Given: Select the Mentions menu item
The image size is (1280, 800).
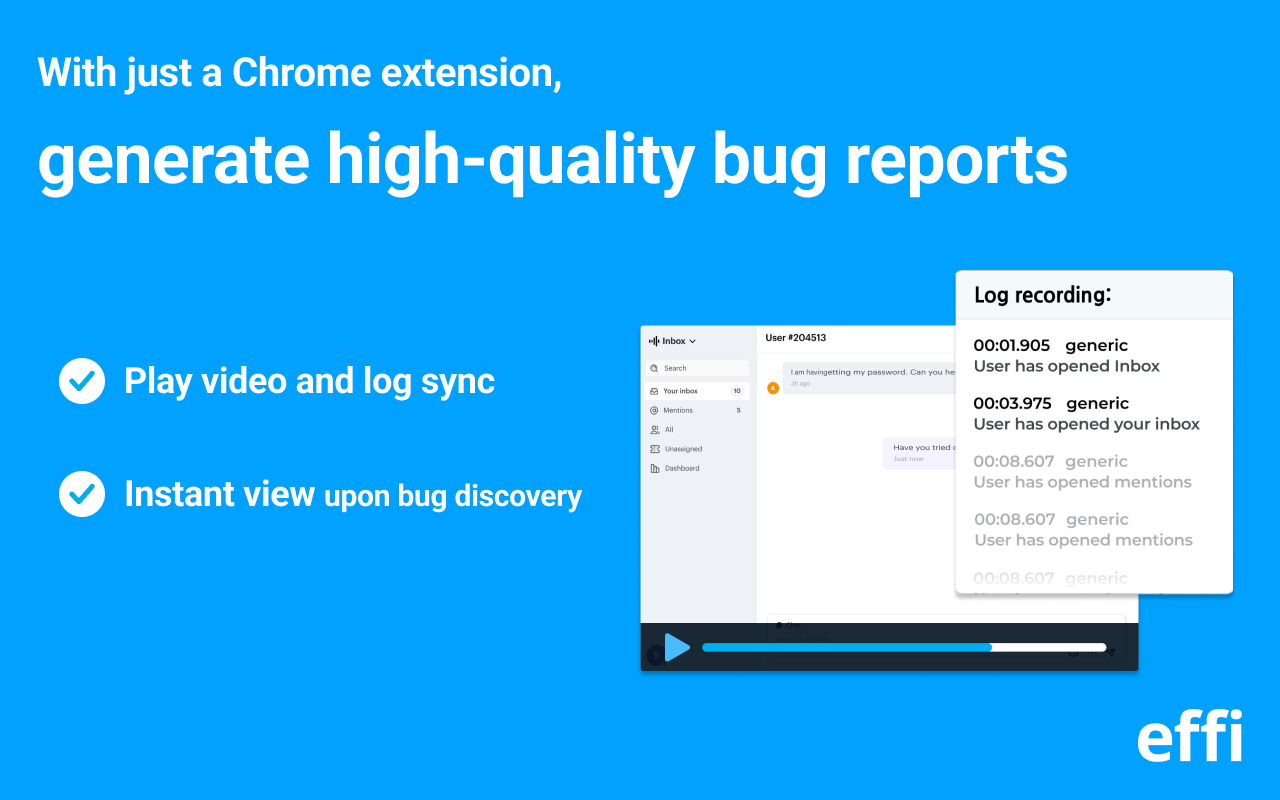Looking at the screenshot, I should 678,410.
